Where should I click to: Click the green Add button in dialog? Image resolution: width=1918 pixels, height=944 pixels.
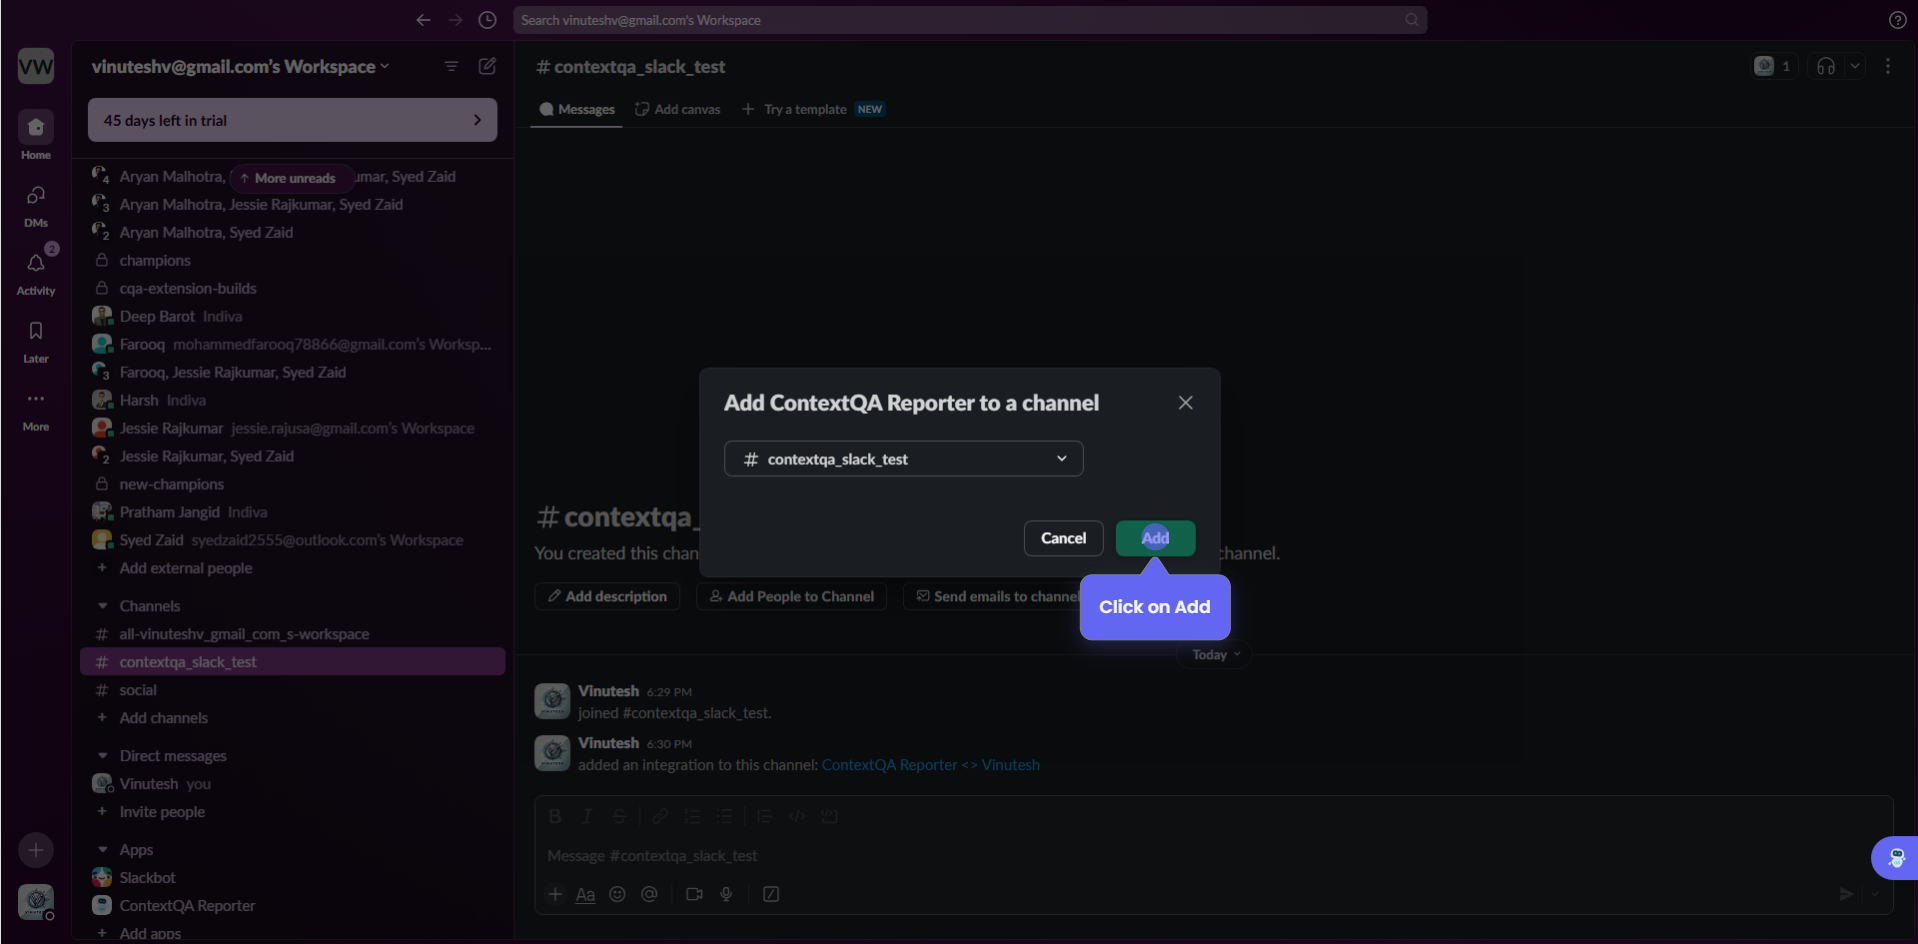coord(1155,538)
